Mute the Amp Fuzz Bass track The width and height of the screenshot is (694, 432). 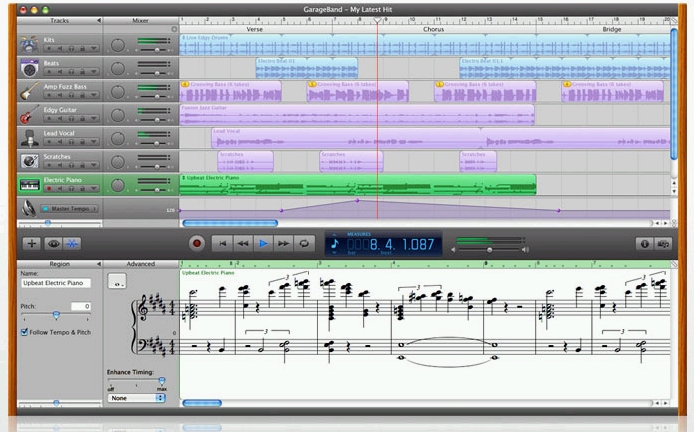[60, 95]
